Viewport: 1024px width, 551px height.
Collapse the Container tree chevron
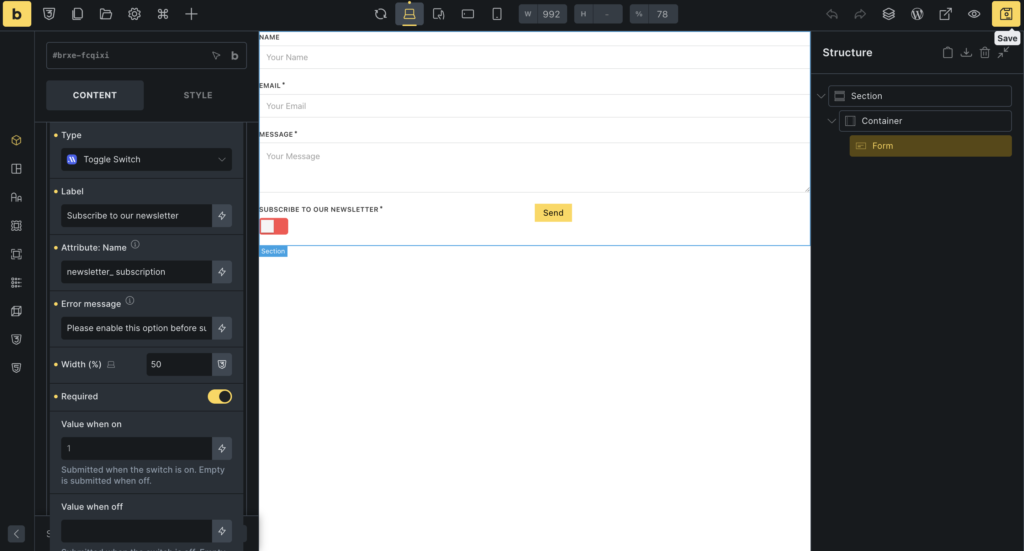(831, 121)
